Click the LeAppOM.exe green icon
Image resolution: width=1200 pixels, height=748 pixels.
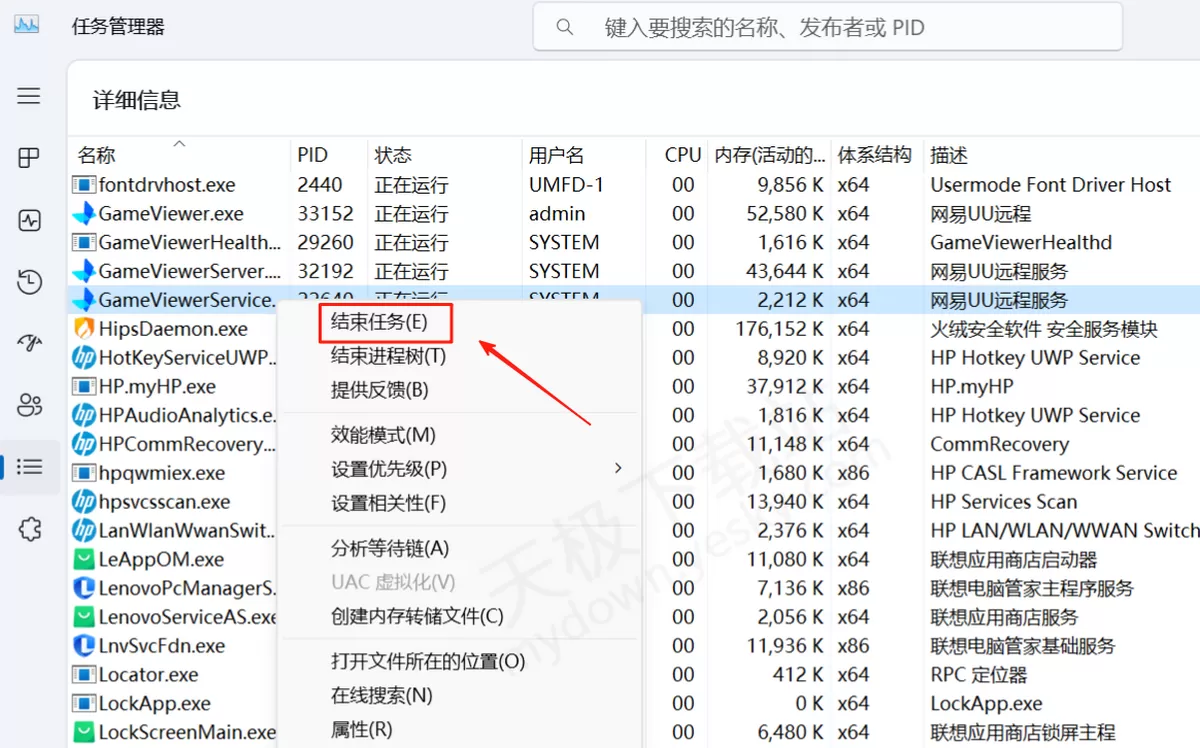(84, 560)
